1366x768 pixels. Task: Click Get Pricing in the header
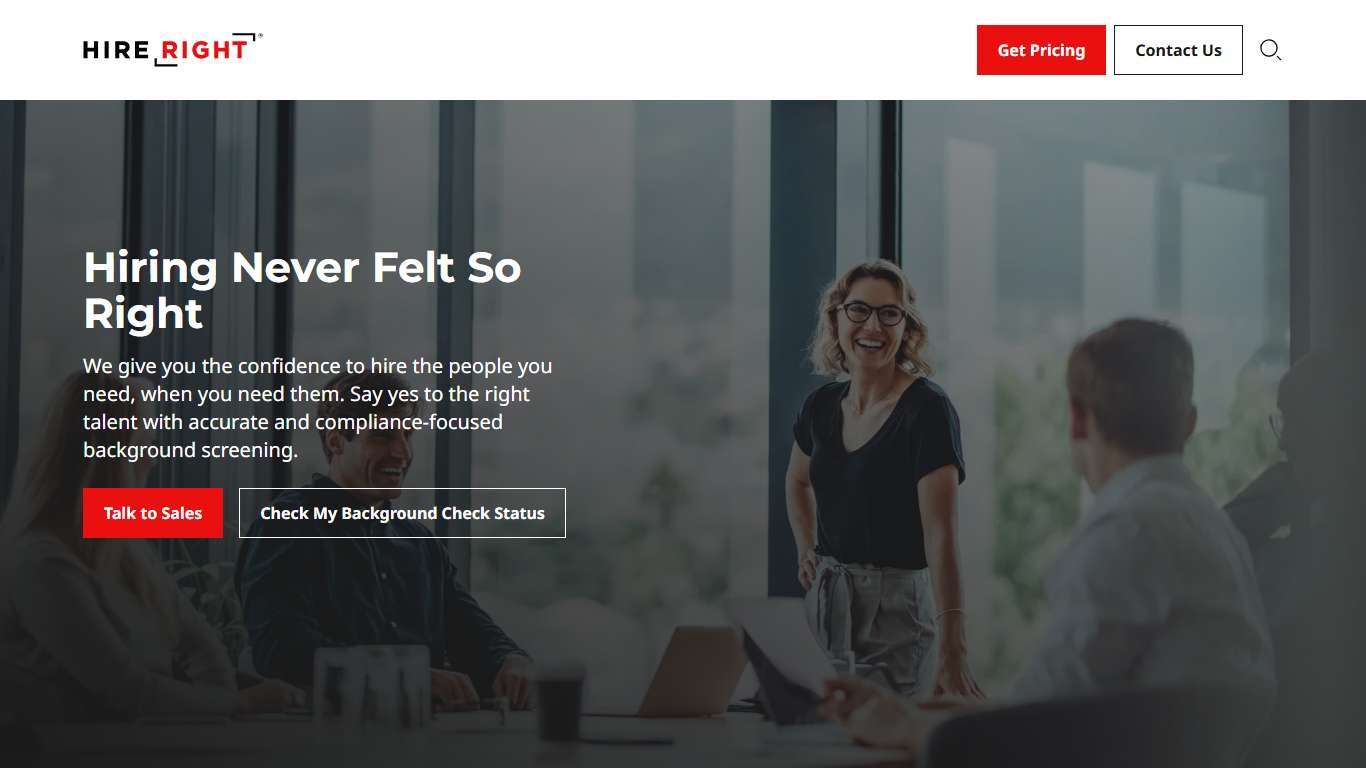(1041, 50)
